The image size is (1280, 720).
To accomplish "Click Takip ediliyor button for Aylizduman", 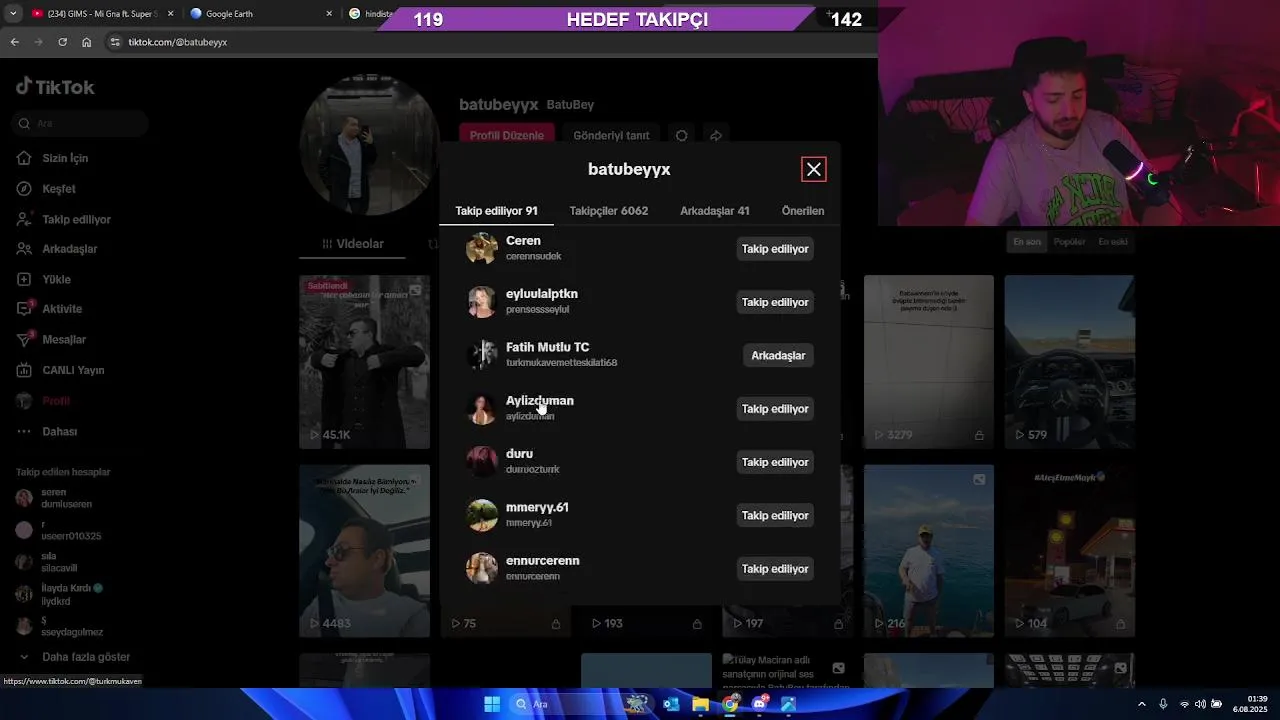I will [775, 409].
